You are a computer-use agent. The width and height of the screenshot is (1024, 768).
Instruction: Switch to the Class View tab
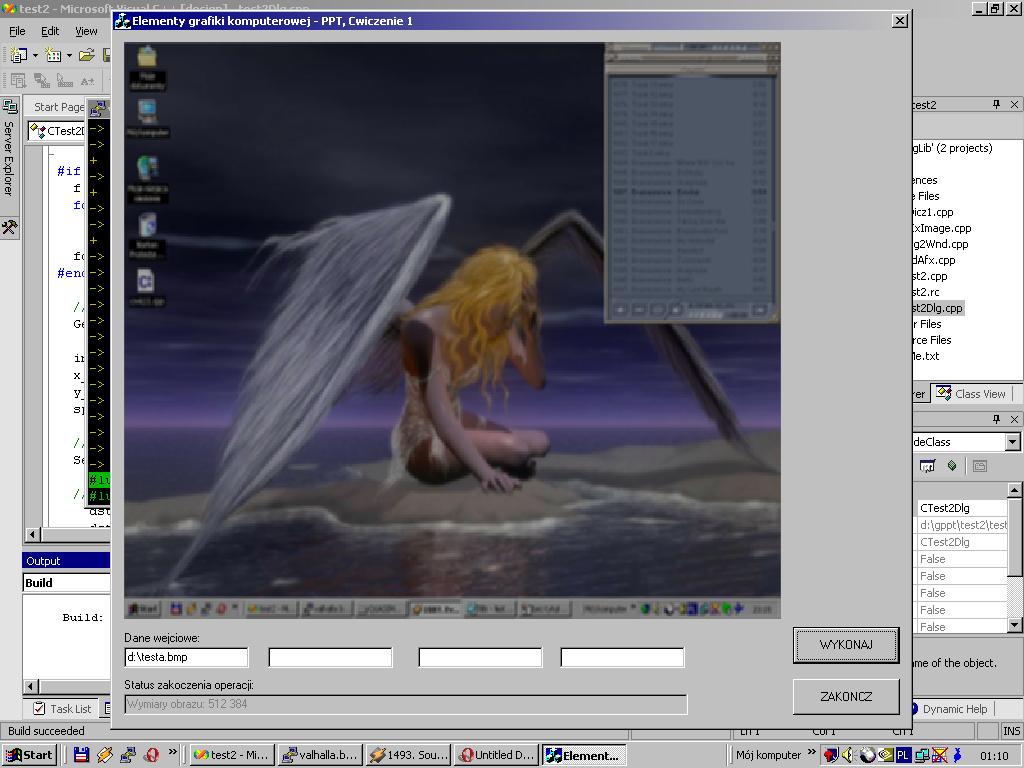coord(971,394)
